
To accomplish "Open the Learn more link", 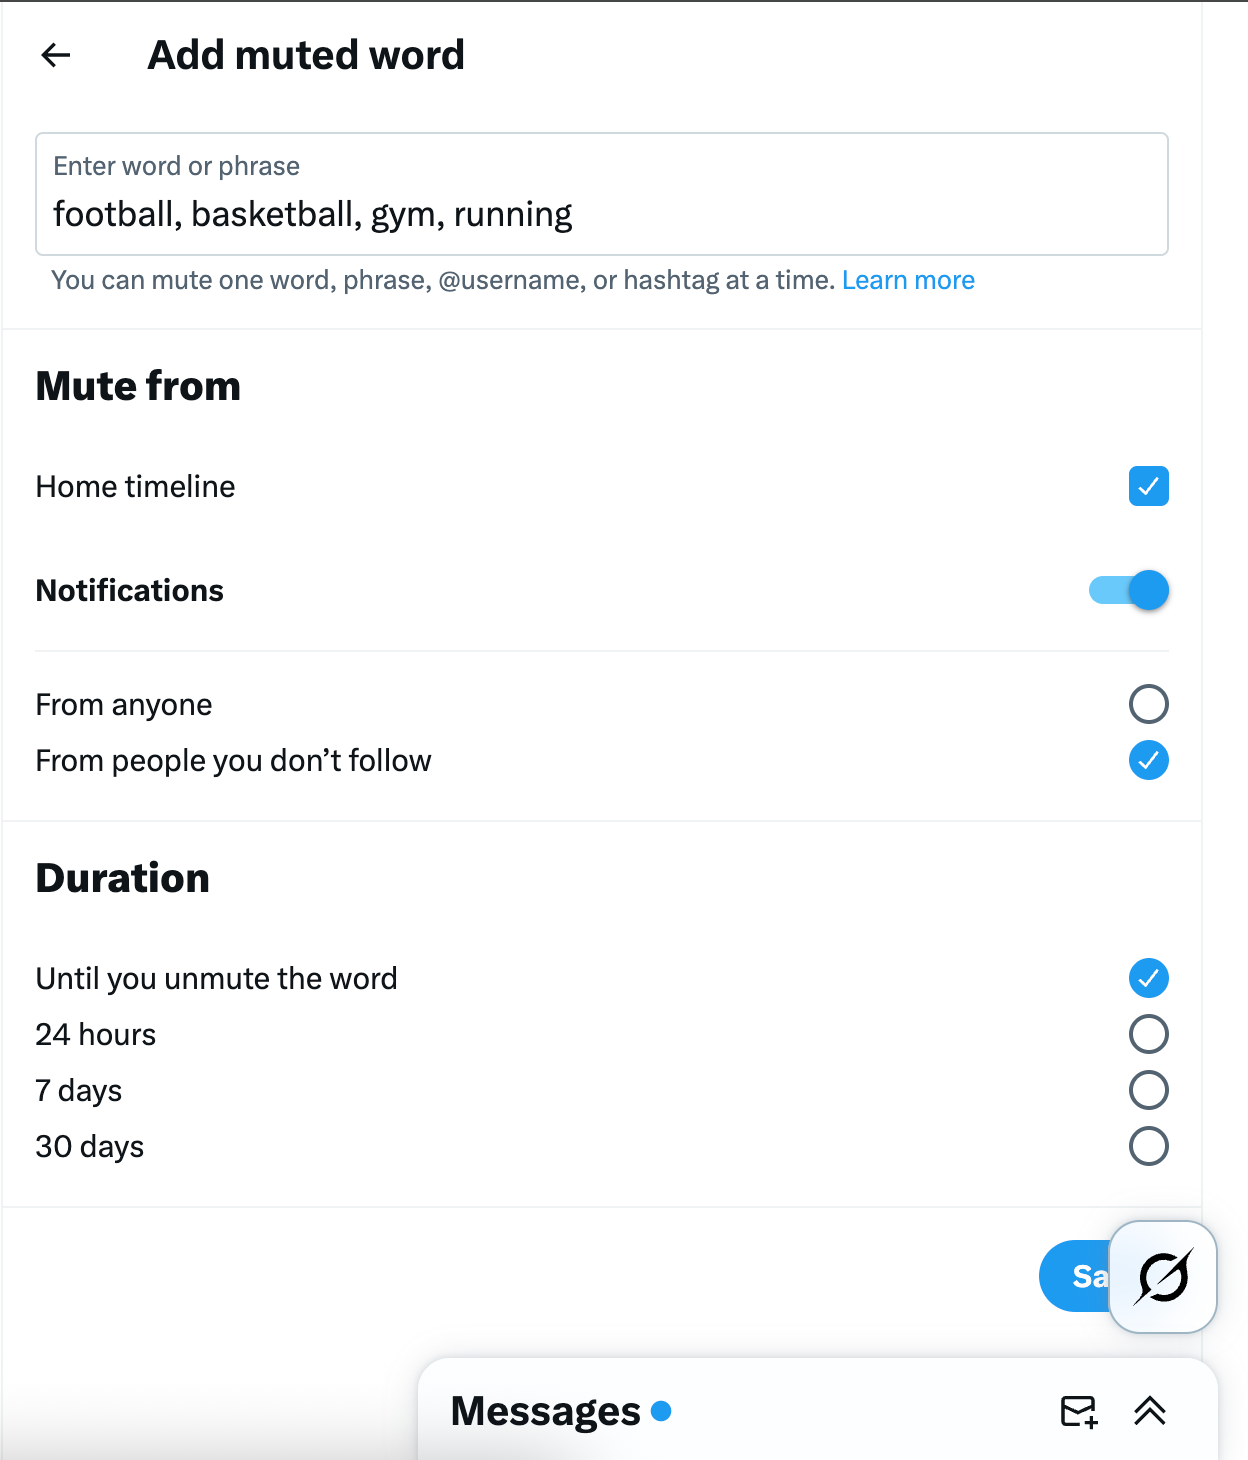I will (x=908, y=280).
